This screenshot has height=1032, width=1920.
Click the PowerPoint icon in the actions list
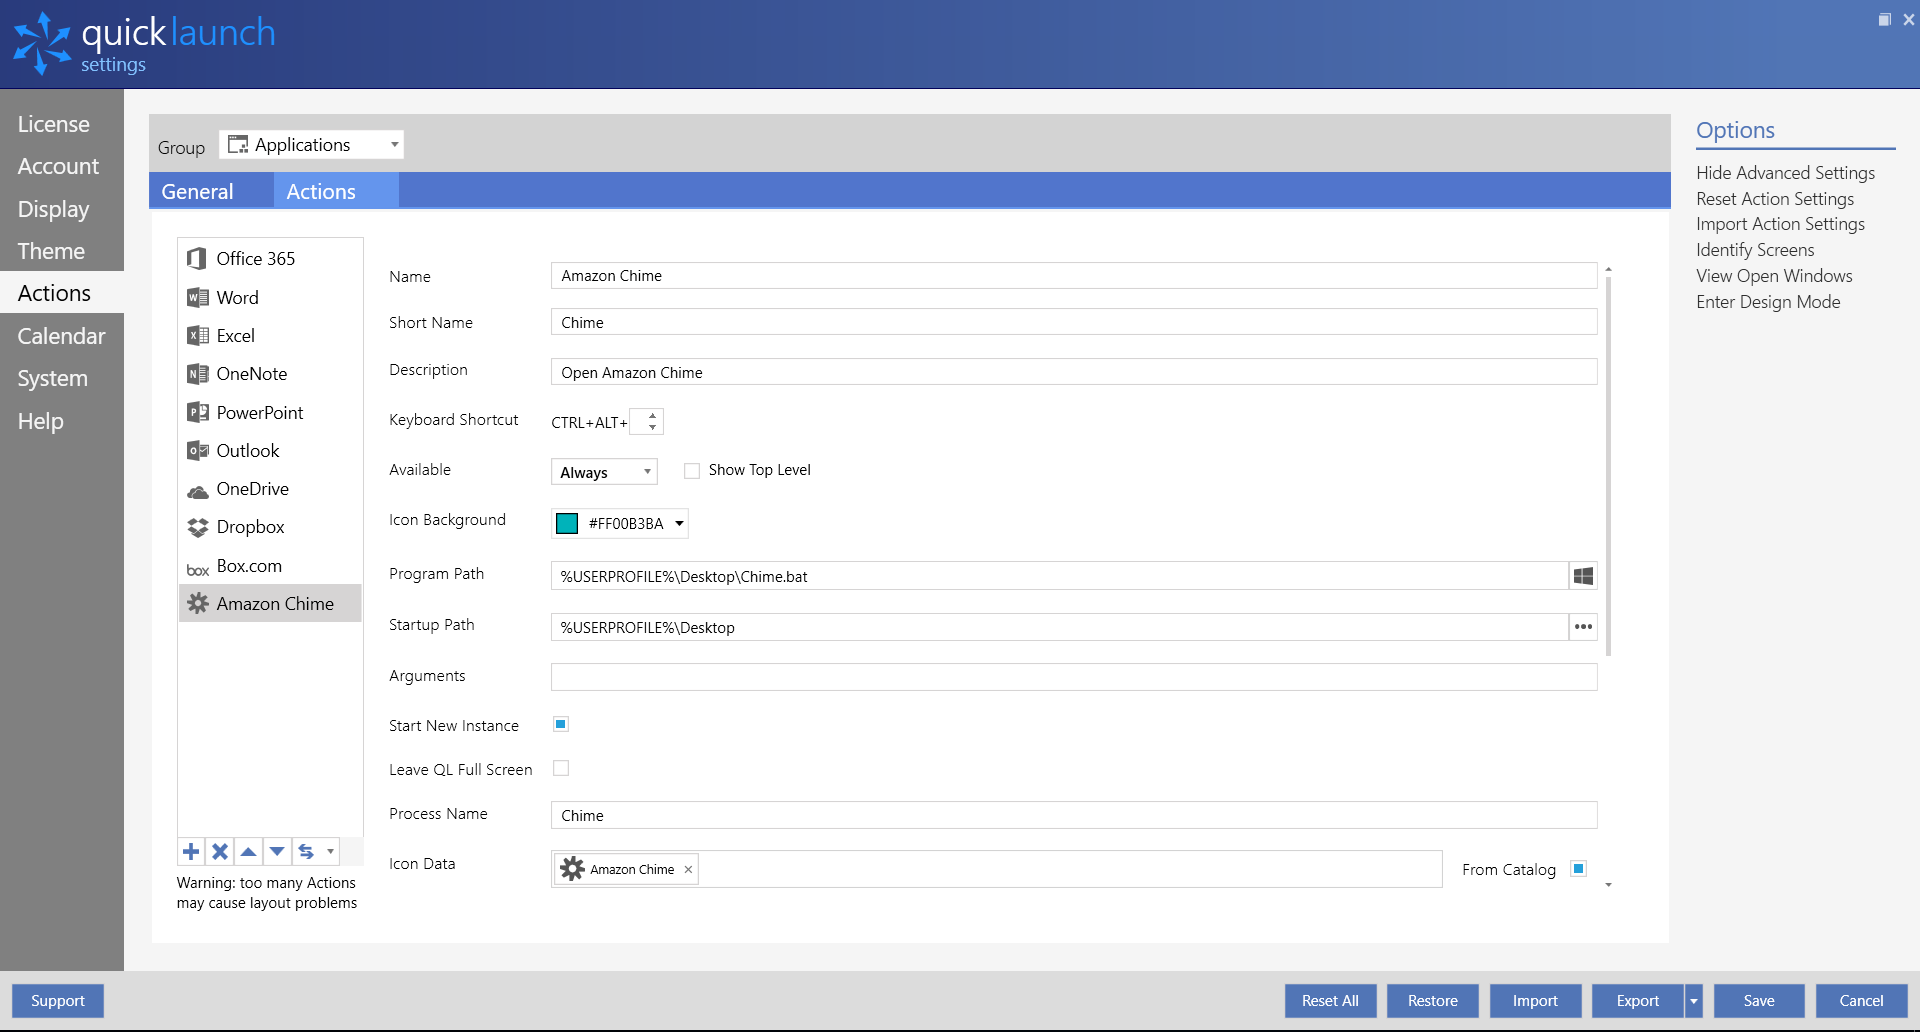point(197,413)
